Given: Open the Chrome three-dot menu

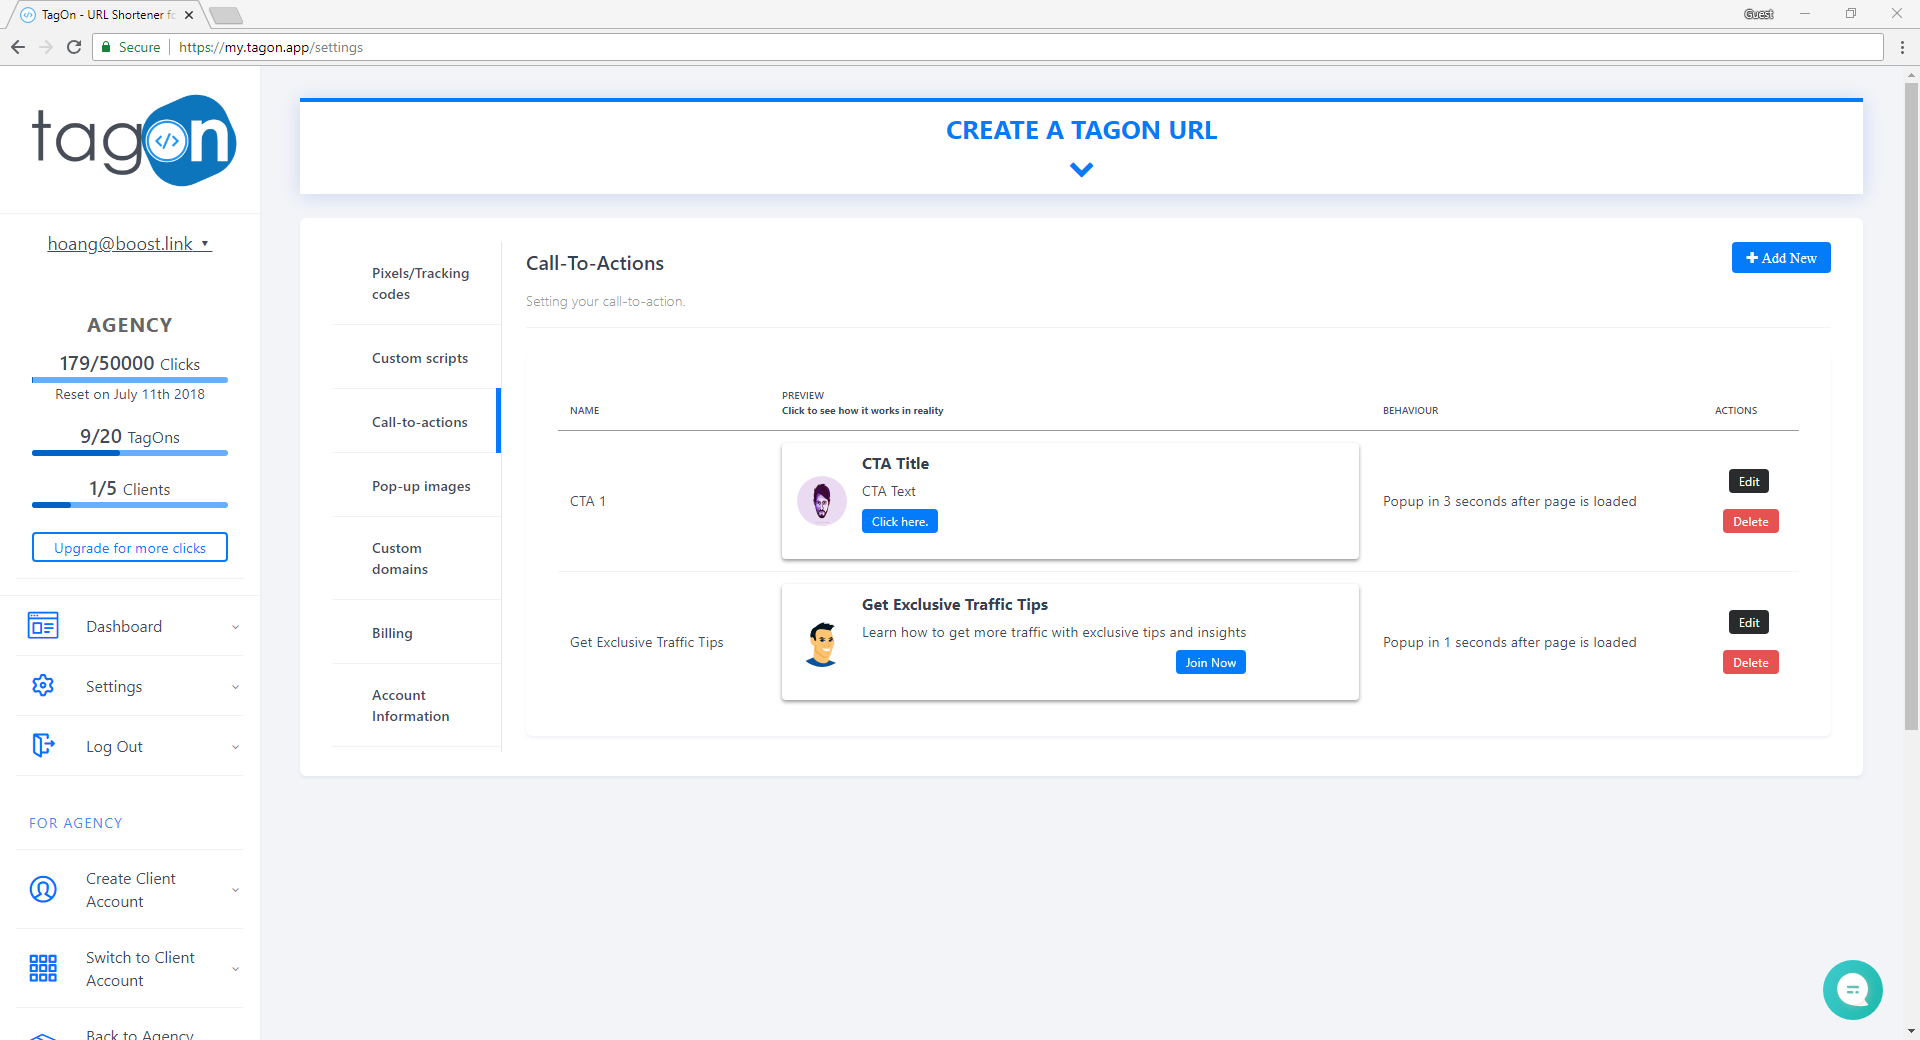Looking at the screenshot, I should point(1902,47).
